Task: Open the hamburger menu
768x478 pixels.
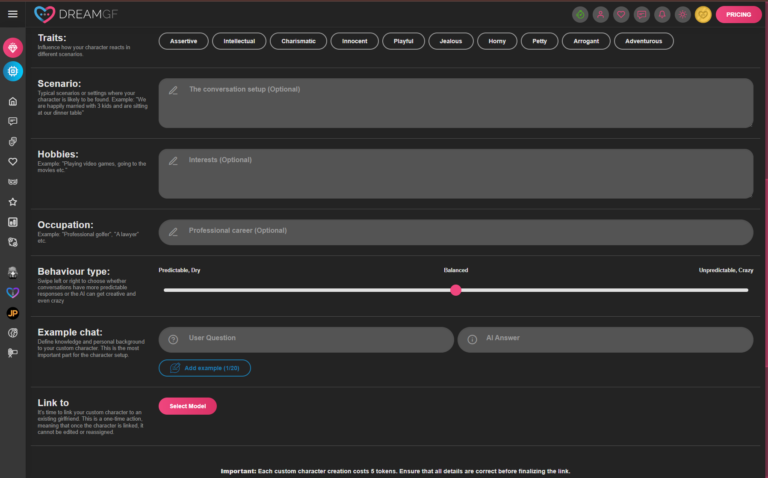Action: tap(12, 14)
